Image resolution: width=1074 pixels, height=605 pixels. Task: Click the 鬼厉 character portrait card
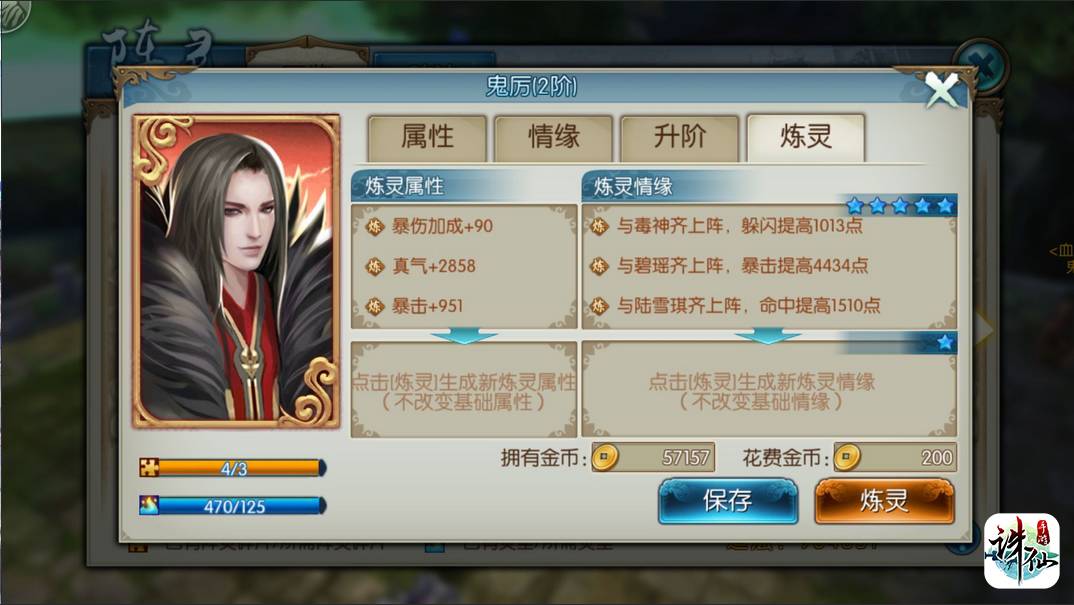click(x=236, y=271)
